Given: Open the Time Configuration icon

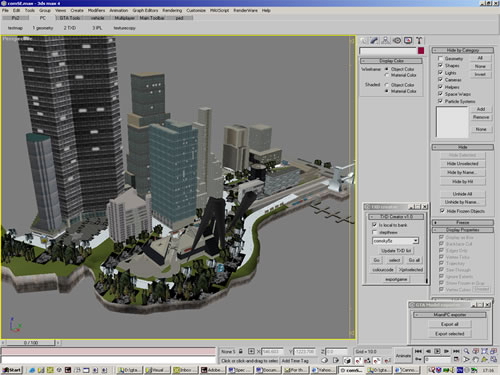Looking at the screenshot, I should point(456,360).
